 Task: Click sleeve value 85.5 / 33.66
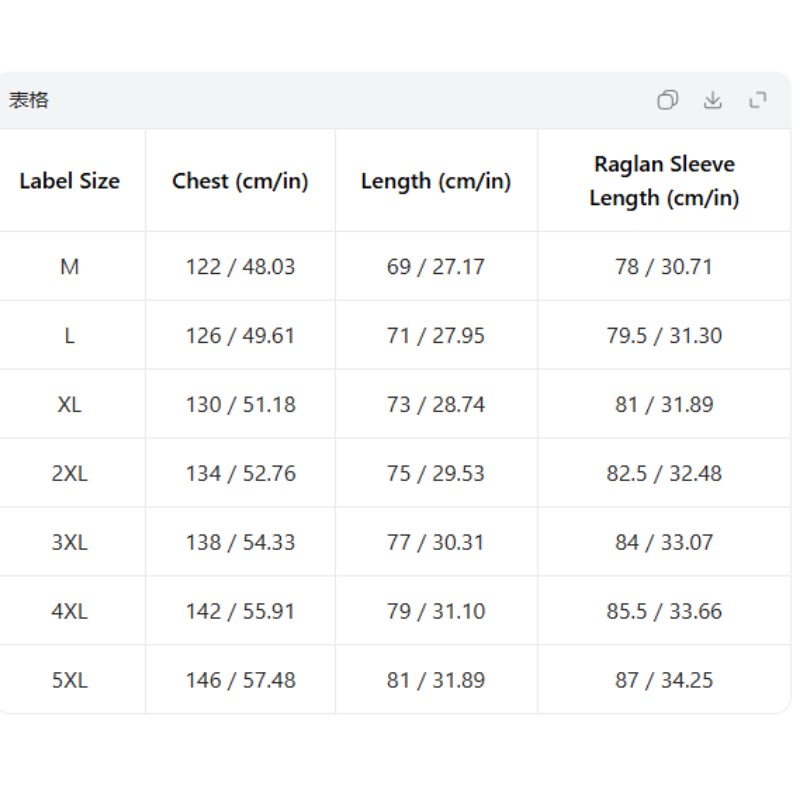coord(664,611)
